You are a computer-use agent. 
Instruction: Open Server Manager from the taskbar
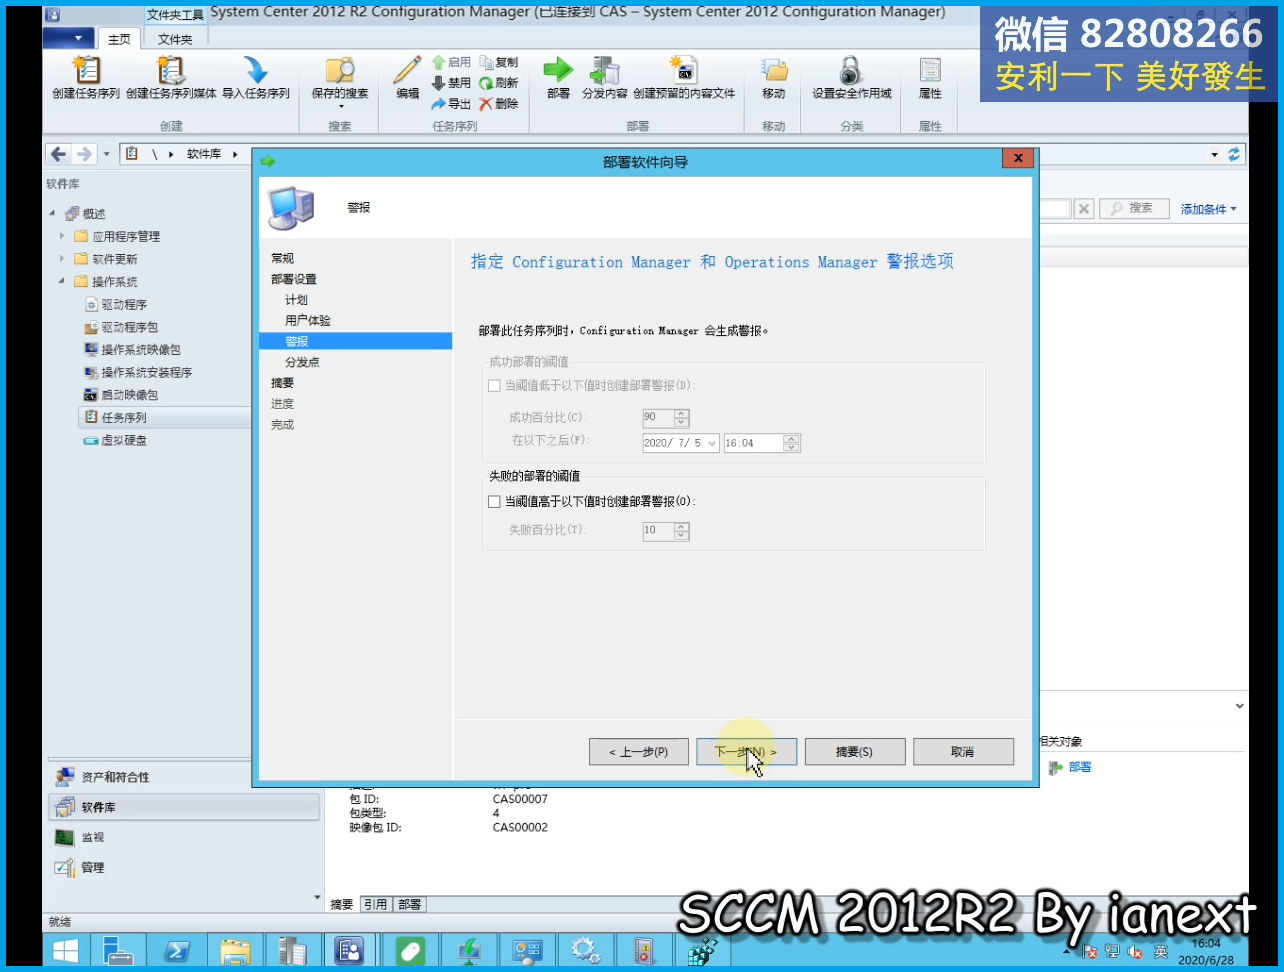tap(118, 950)
